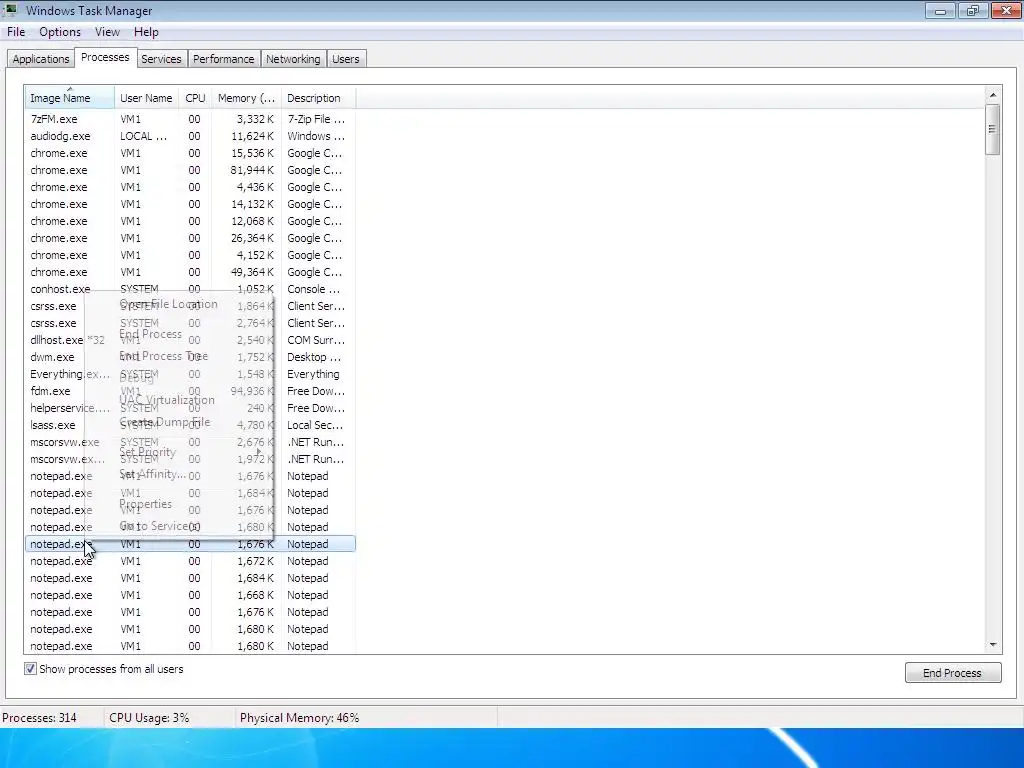This screenshot has width=1024, height=768.
Task: Select the dwm.exe process
Action: tap(190, 357)
